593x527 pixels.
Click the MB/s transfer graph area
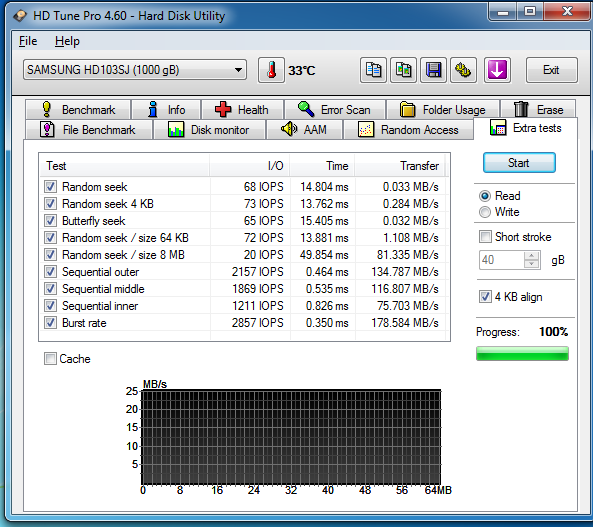tap(291, 437)
